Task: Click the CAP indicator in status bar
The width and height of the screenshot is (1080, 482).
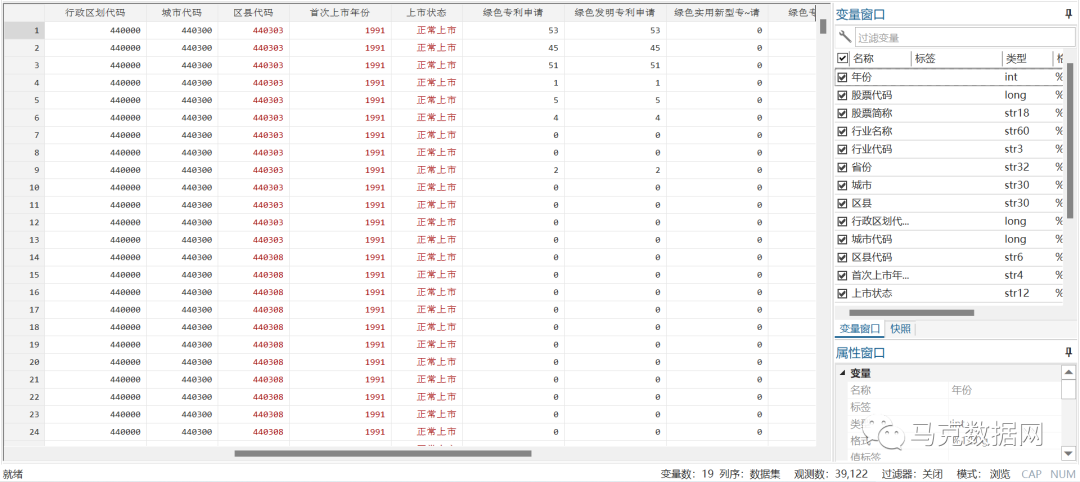Action: click(x=1031, y=474)
